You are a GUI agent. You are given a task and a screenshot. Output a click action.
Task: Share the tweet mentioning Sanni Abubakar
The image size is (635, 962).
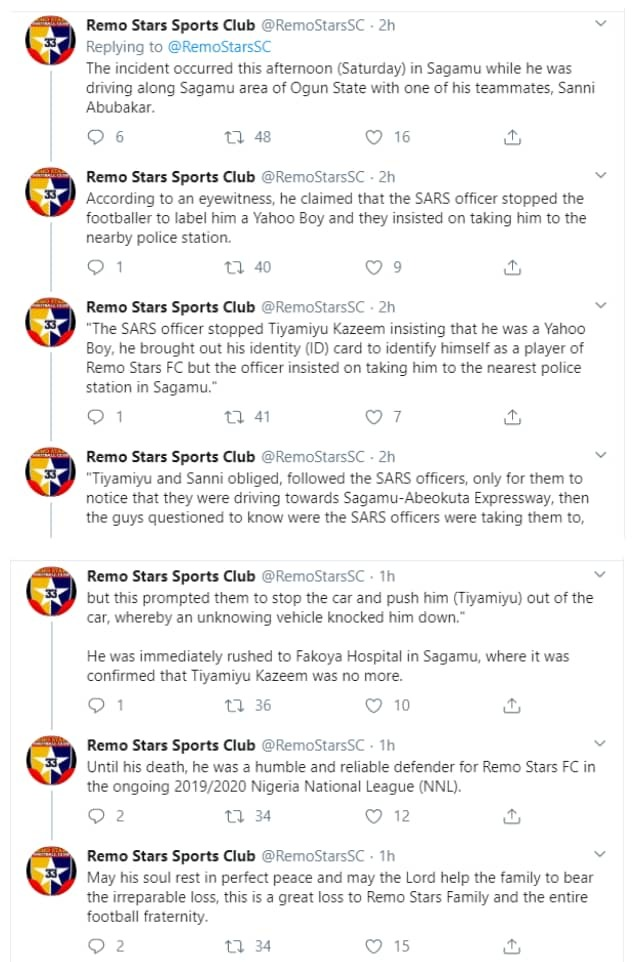pos(511,137)
